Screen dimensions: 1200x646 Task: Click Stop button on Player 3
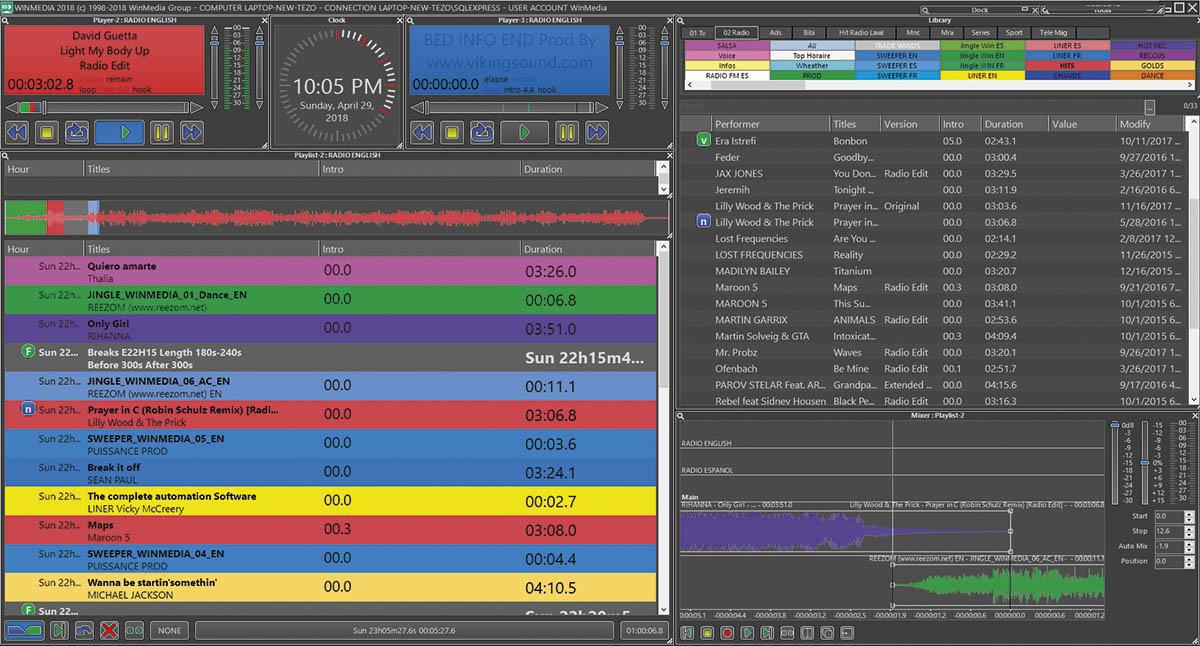[x=452, y=132]
